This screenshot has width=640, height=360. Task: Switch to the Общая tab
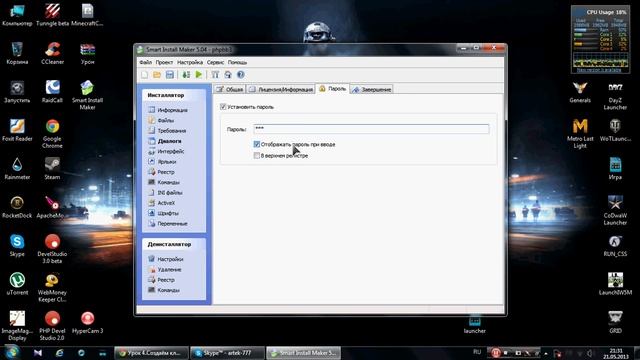(x=230, y=89)
